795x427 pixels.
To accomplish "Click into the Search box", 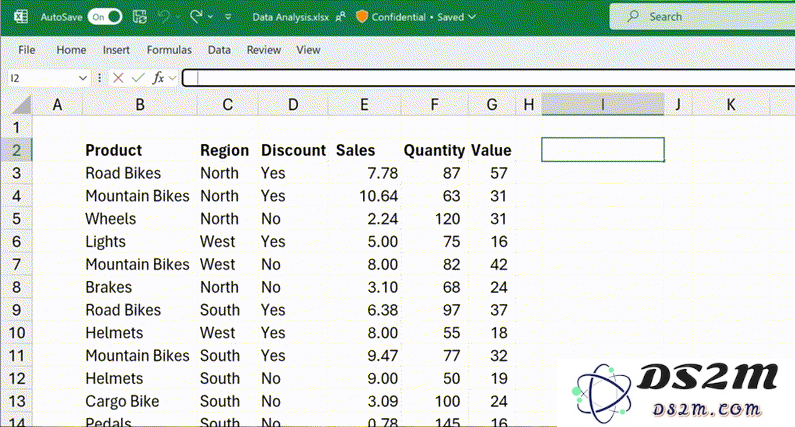I will coord(702,17).
